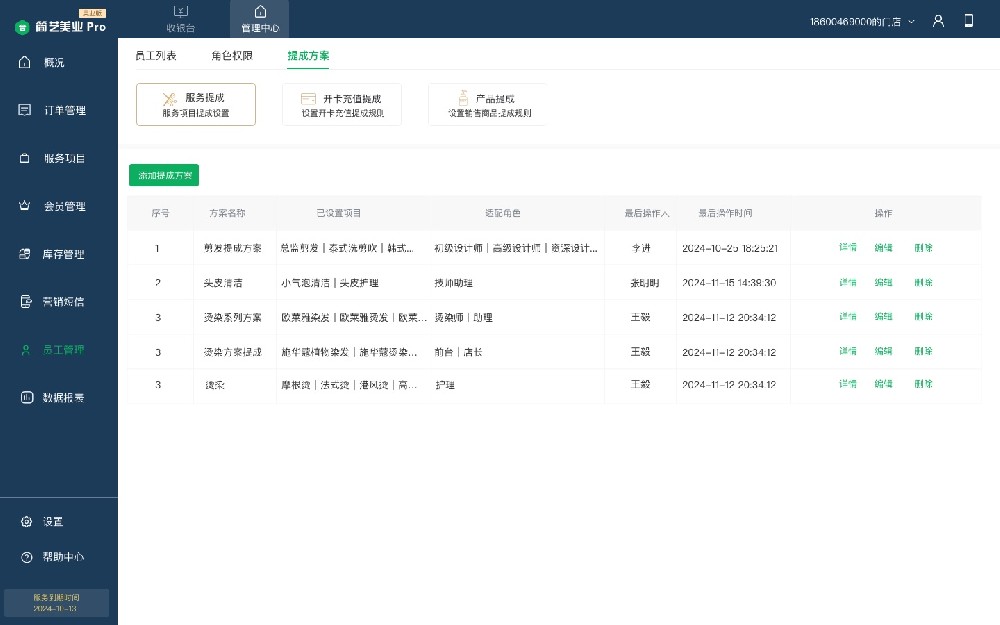View 详情 for 烫染系列方案
Image resolution: width=1000 pixels, height=625 pixels.
point(848,316)
